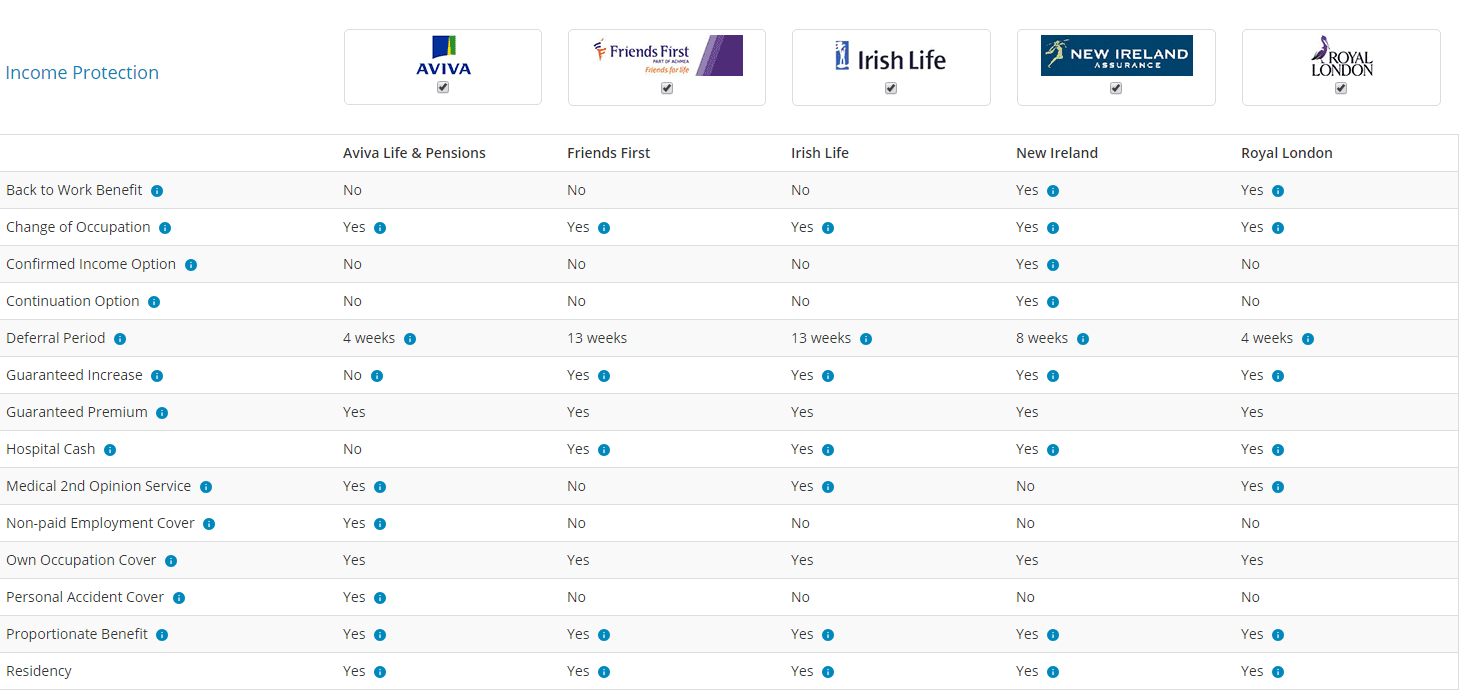Click info icon next to Own Occupation Cover
Image resolution: width=1467 pixels, height=698 pixels.
tap(171, 561)
